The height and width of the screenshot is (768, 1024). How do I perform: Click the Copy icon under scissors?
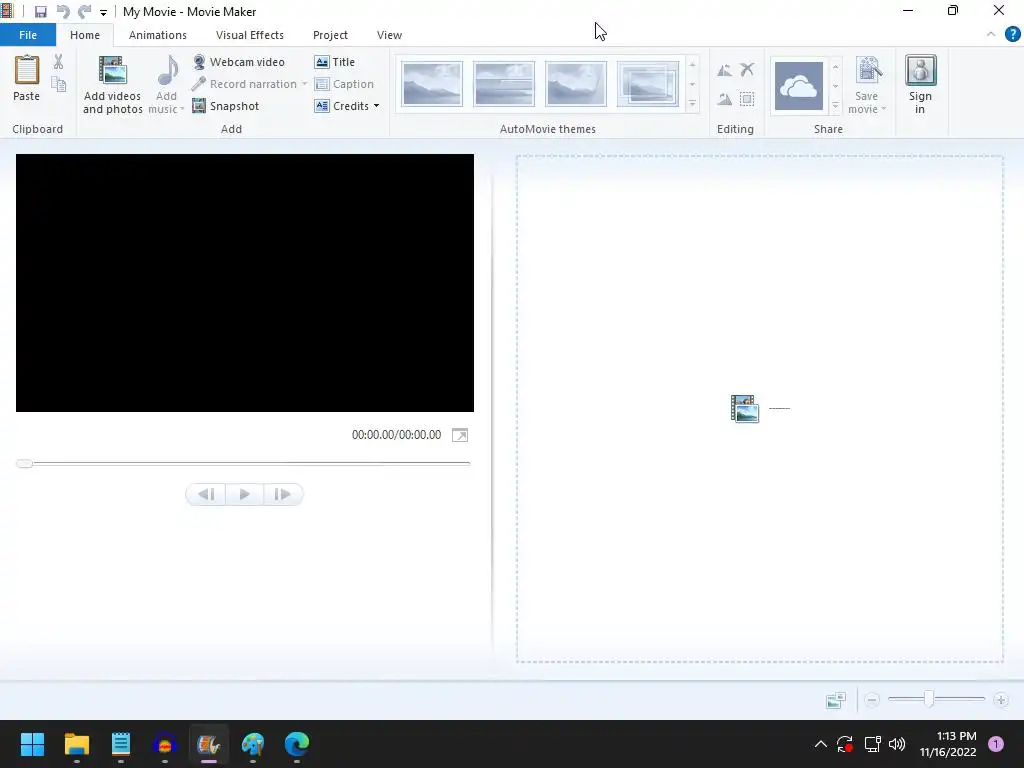click(59, 84)
